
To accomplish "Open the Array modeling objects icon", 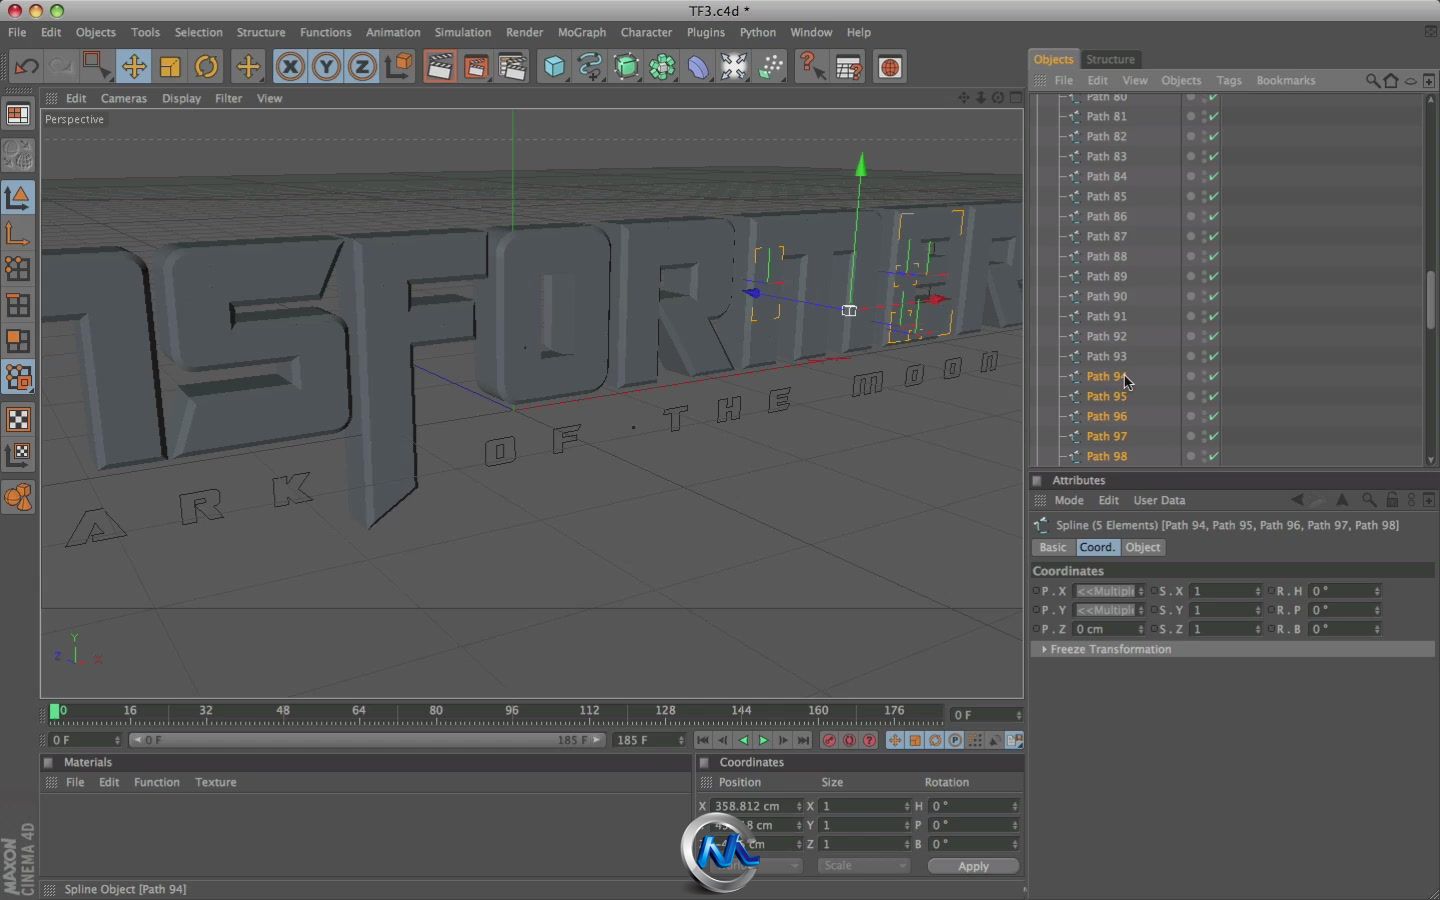I will [662, 67].
